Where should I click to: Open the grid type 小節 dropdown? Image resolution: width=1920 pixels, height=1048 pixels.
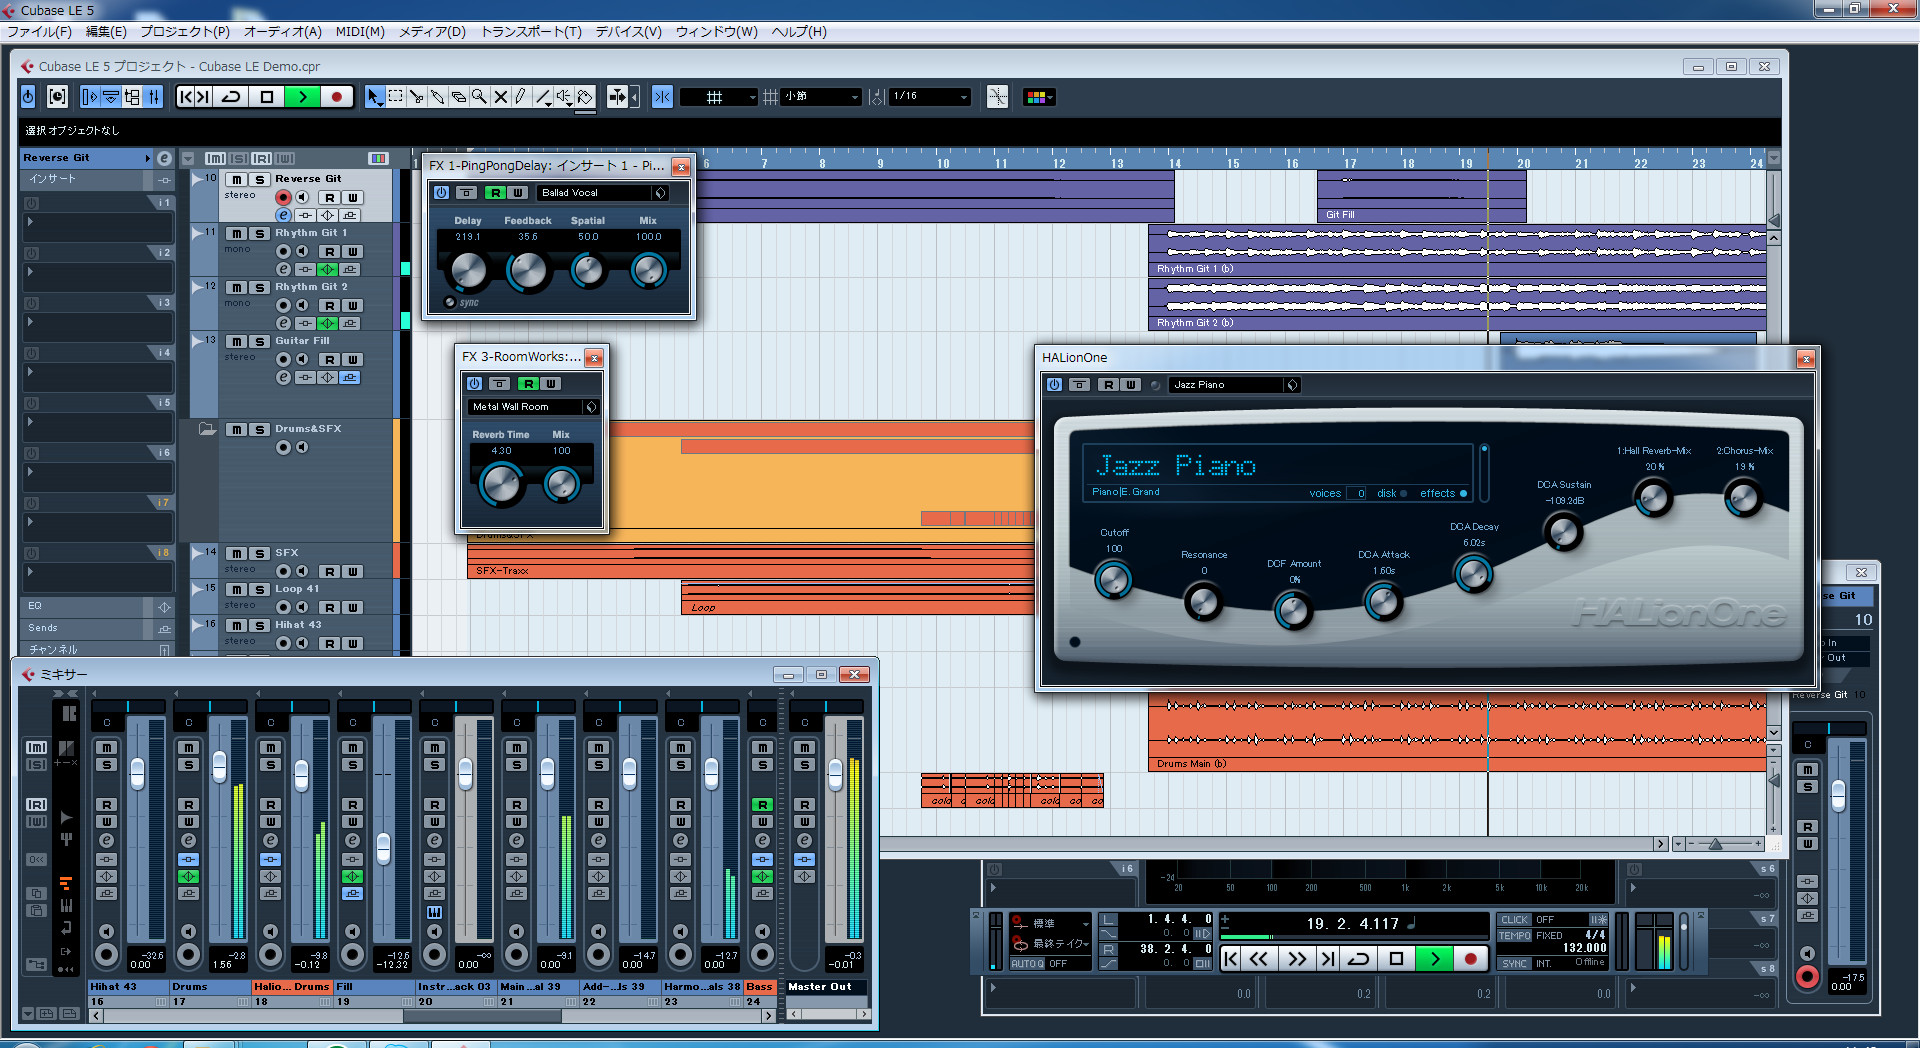click(x=821, y=97)
